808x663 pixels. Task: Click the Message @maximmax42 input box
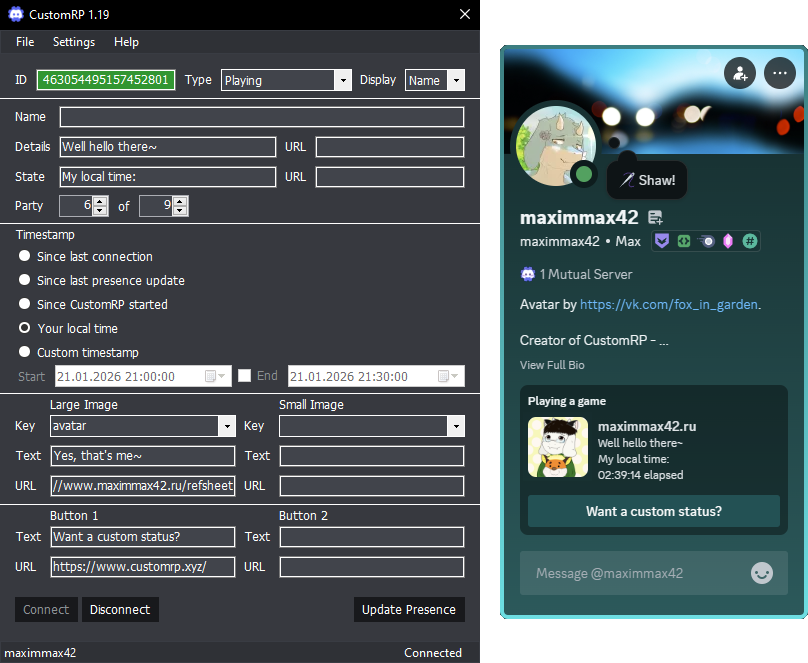pos(653,573)
